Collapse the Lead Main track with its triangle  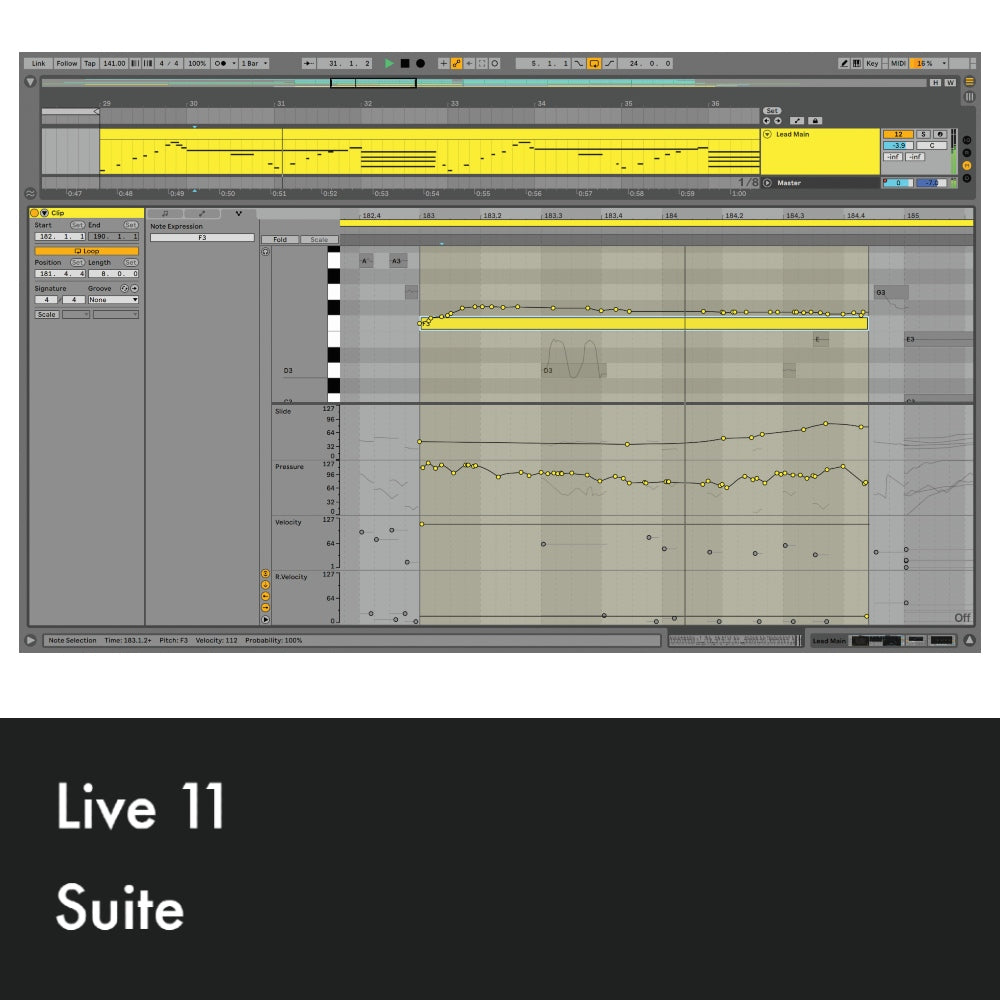coord(767,134)
